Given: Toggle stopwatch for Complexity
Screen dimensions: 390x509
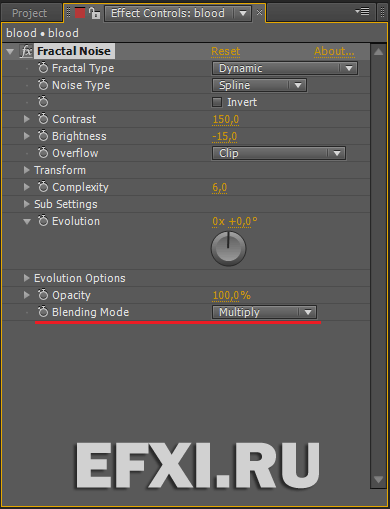Looking at the screenshot, I should click(x=43, y=187).
